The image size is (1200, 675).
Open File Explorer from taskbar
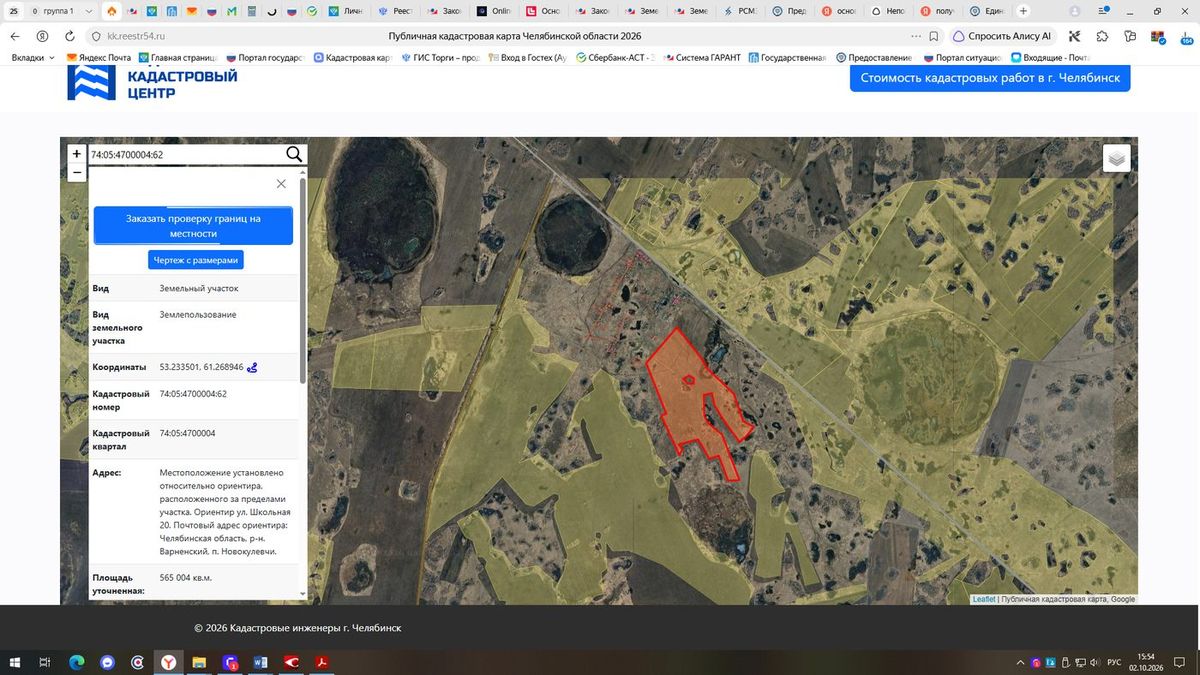[199, 662]
